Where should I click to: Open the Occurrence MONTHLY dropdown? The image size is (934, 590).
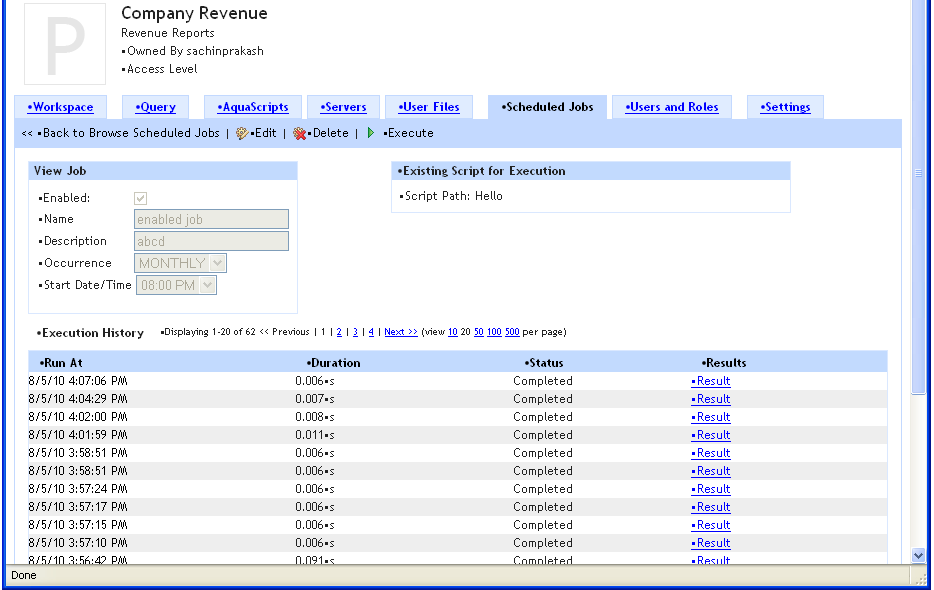coord(180,263)
